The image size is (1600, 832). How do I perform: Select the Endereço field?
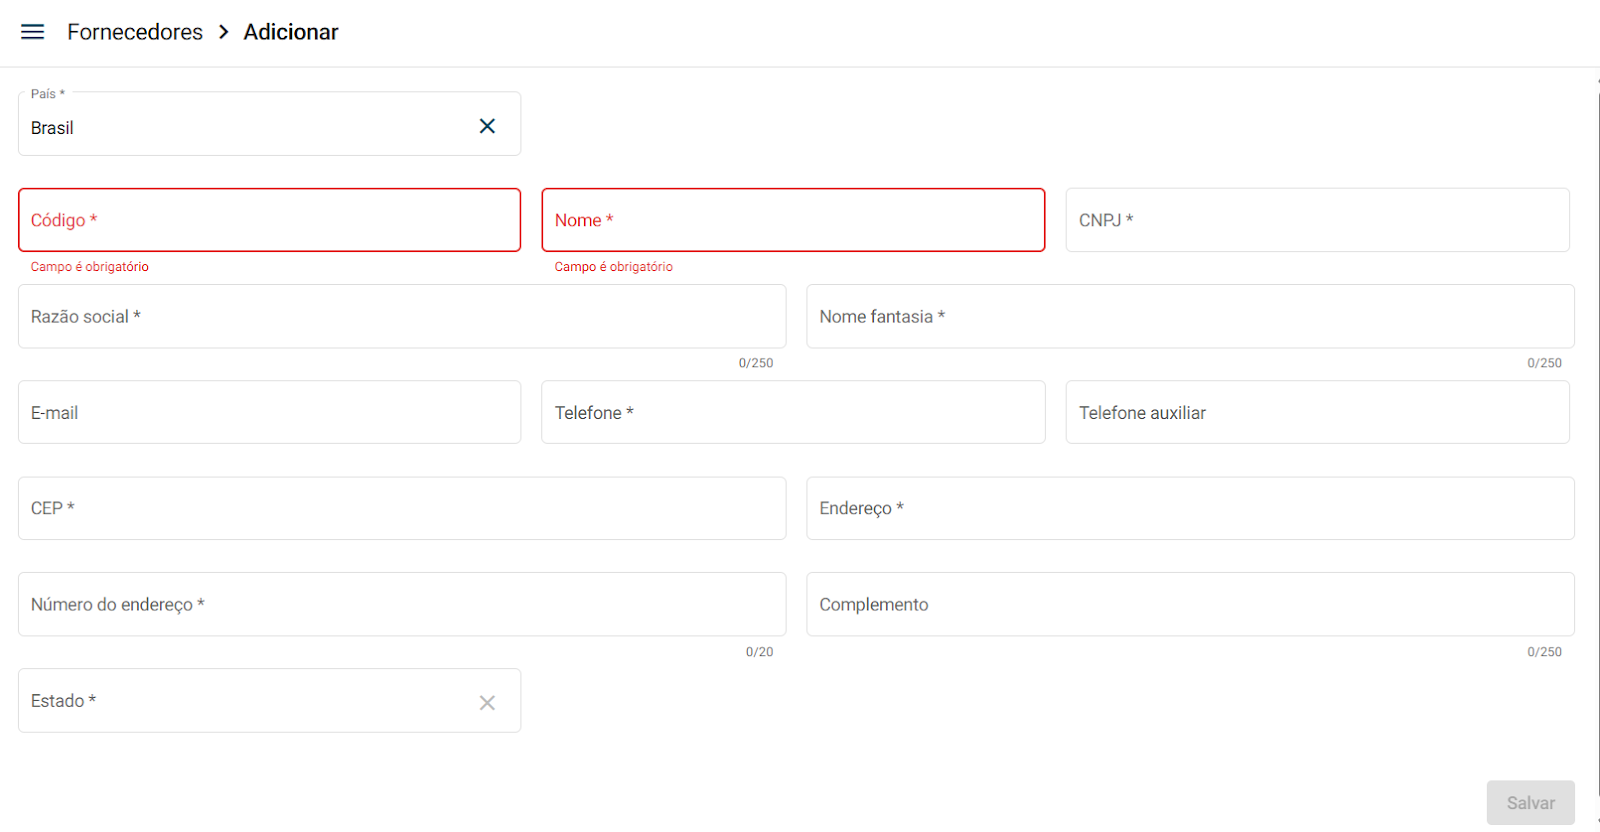coord(1190,509)
